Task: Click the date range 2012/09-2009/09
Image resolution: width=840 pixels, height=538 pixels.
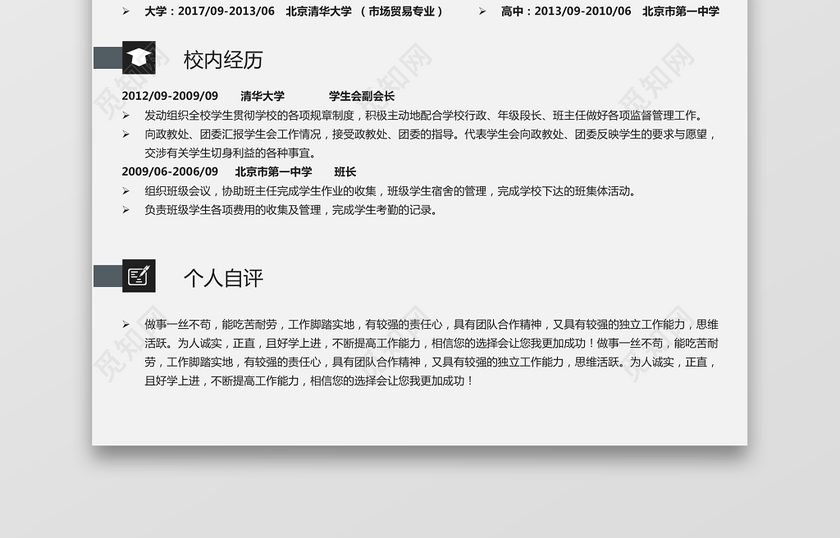Action: (170, 96)
